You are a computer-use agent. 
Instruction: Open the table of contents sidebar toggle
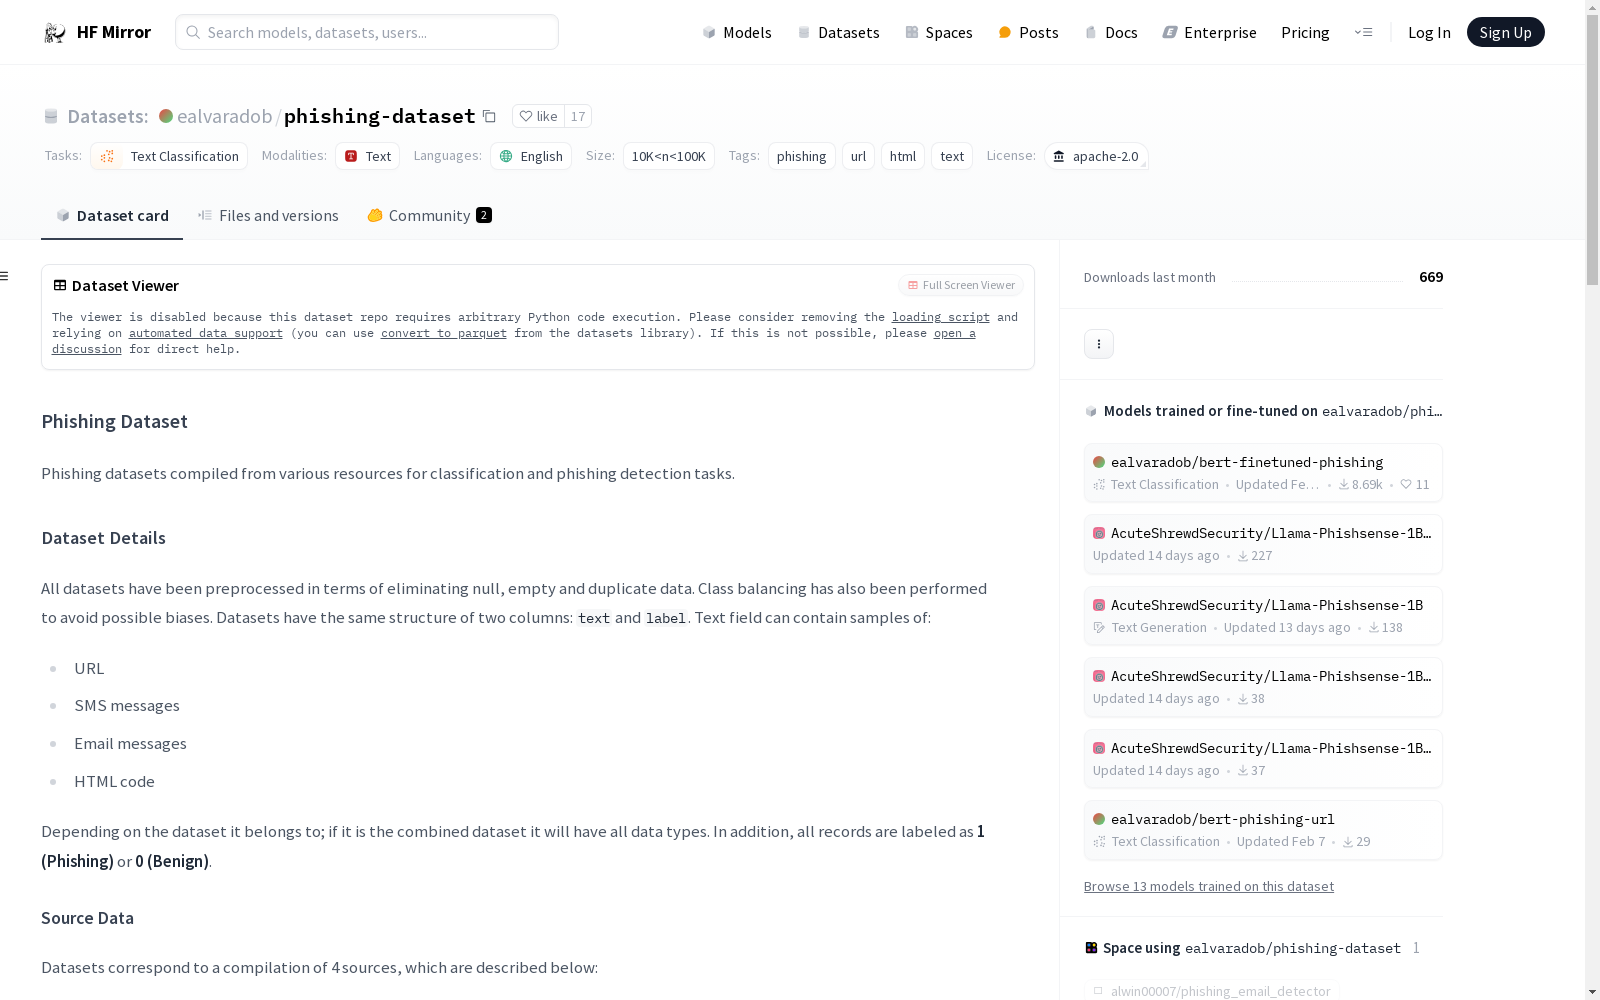coord(5,276)
